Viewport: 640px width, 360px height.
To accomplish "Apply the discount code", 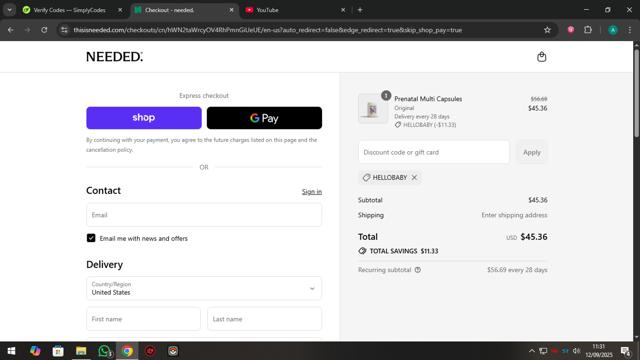I will click(x=532, y=152).
